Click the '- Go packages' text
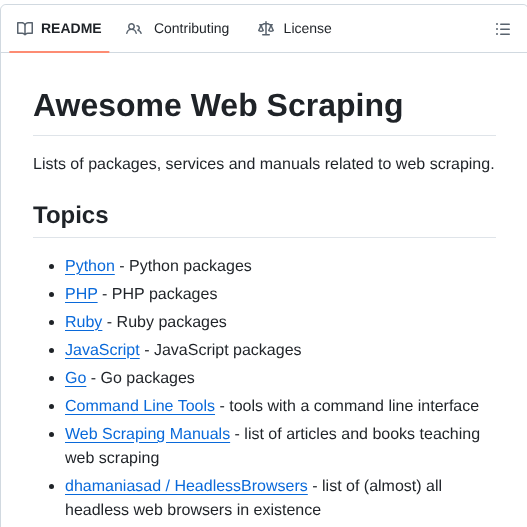This screenshot has width=527, height=527. 143,378
